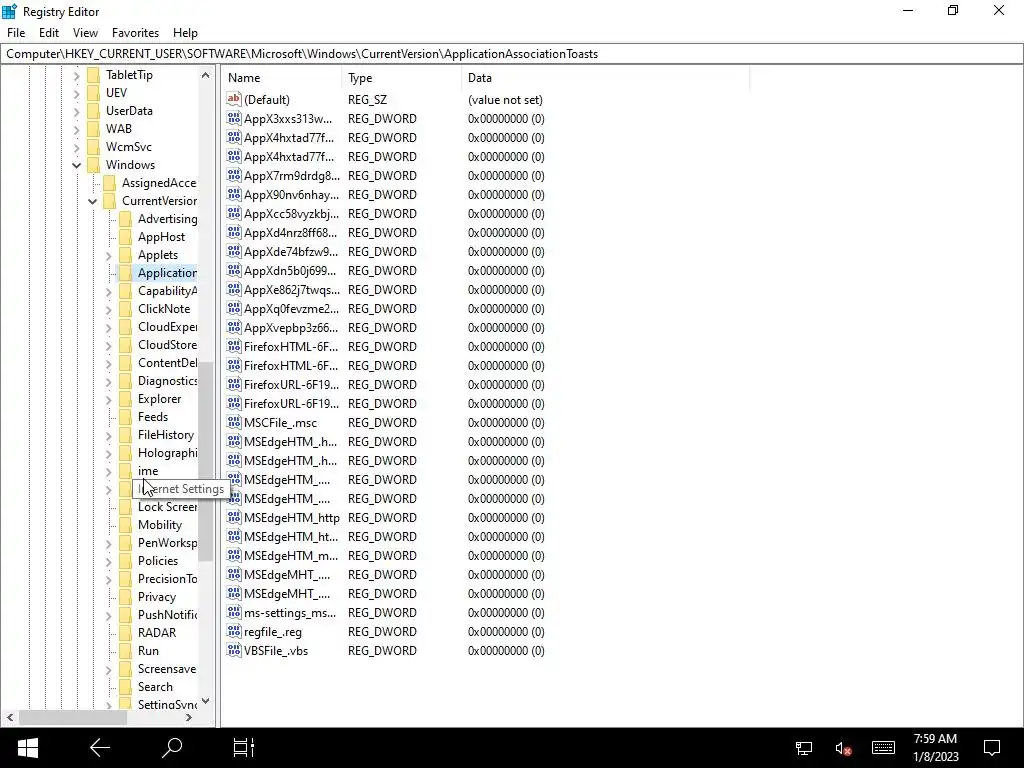Expand the ClickNote key

[x=108, y=309]
